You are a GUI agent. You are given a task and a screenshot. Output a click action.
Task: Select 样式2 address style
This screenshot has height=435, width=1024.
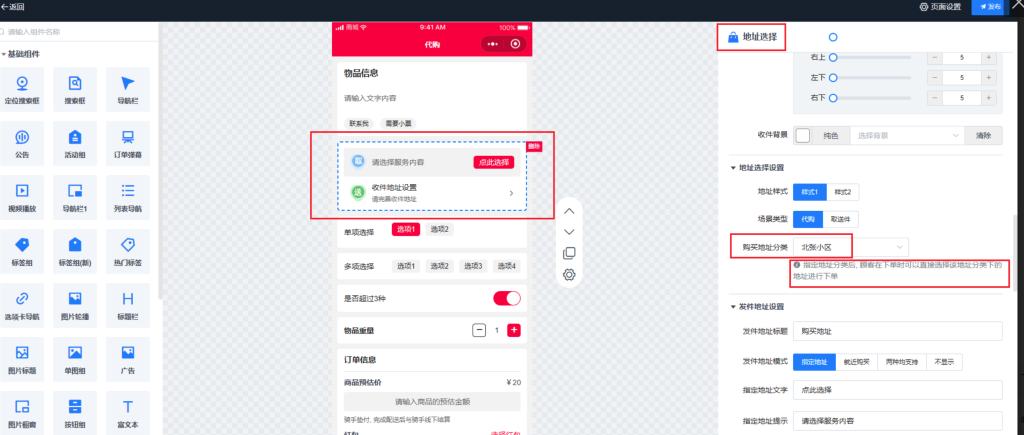[x=847, y=191]
